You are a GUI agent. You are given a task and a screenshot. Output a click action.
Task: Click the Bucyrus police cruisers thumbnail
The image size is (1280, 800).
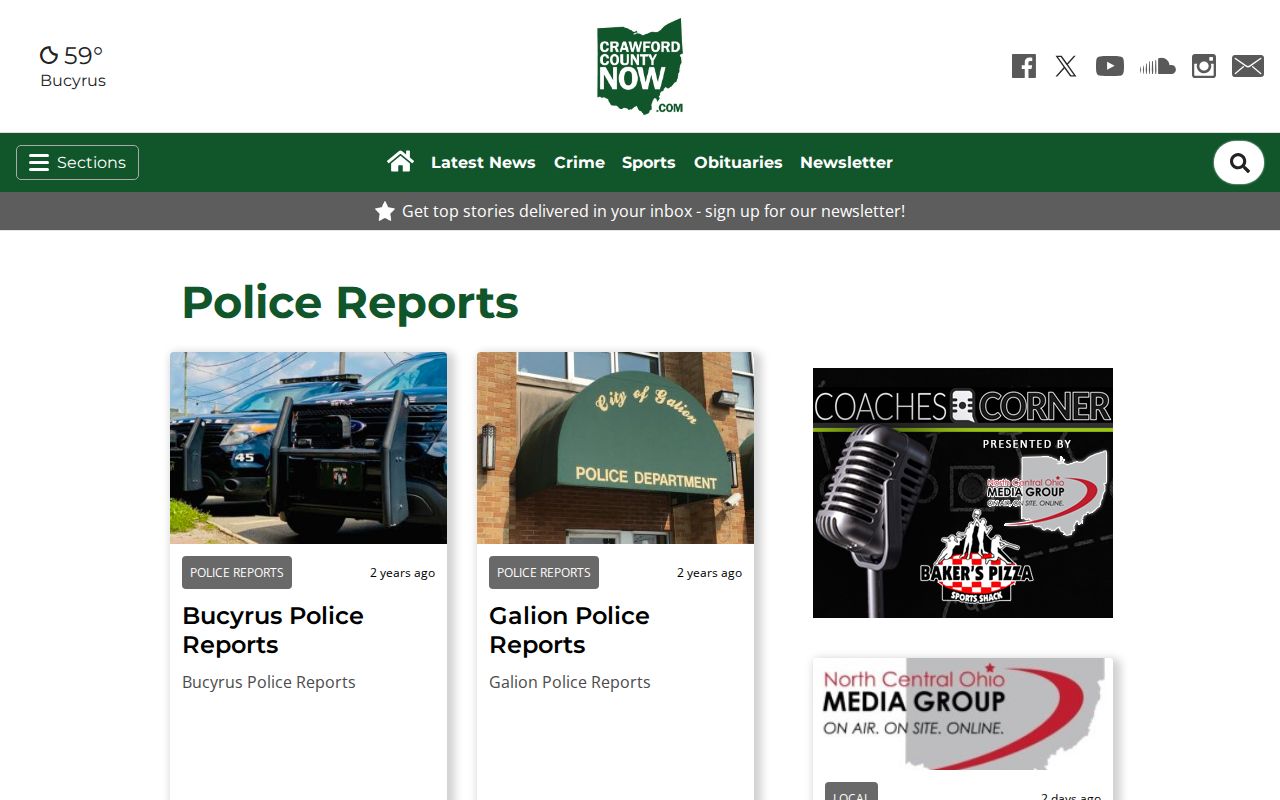pyautogui.click(x=308, y=448)
